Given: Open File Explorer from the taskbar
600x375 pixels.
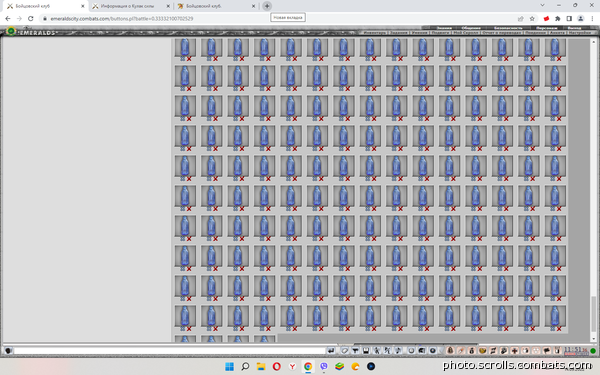Looking at the screenshot, I should [261, 366].
